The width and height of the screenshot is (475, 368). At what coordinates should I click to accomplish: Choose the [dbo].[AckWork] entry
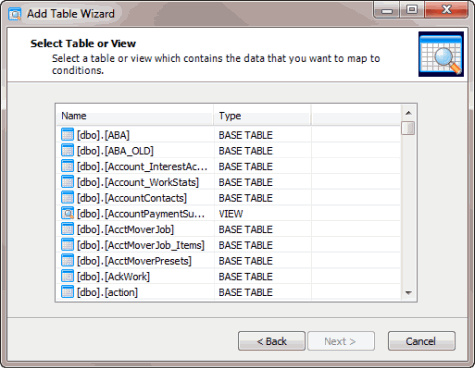pyautogui.click(x=113, y=276)
